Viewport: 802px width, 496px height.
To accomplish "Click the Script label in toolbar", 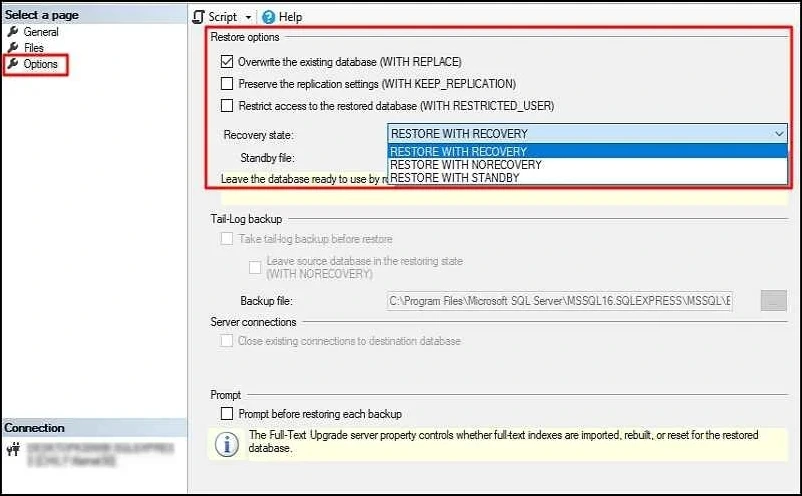I will [x=222, y=17].
